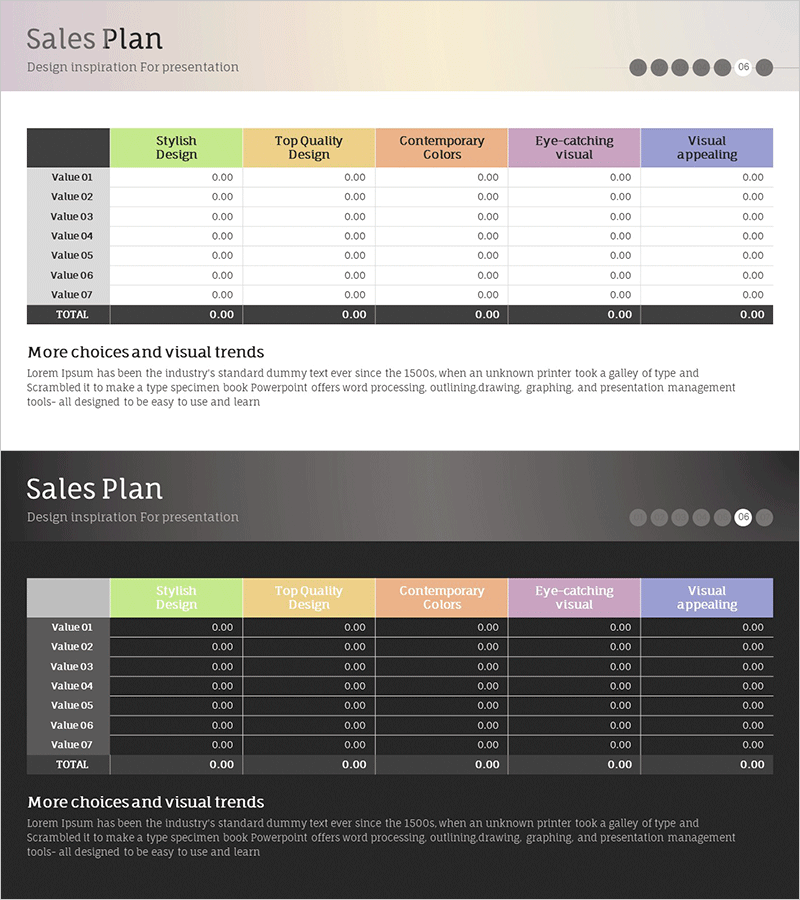This screenshot has height=900, width=800.
Task: Select last pagination dot on the light slide
Action: pos(764,67)
